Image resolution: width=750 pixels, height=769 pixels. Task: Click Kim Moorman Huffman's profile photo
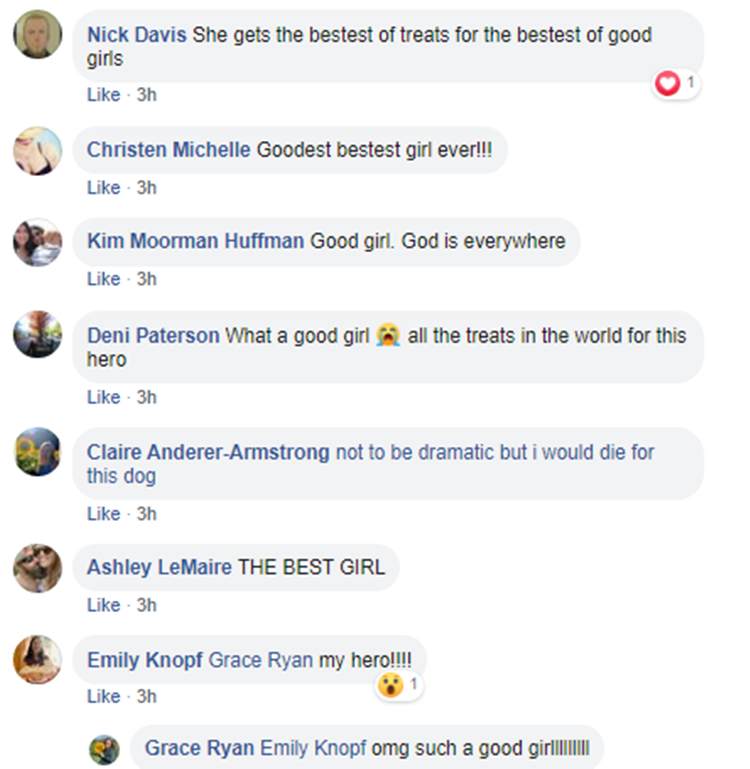[x=38, y=243]
